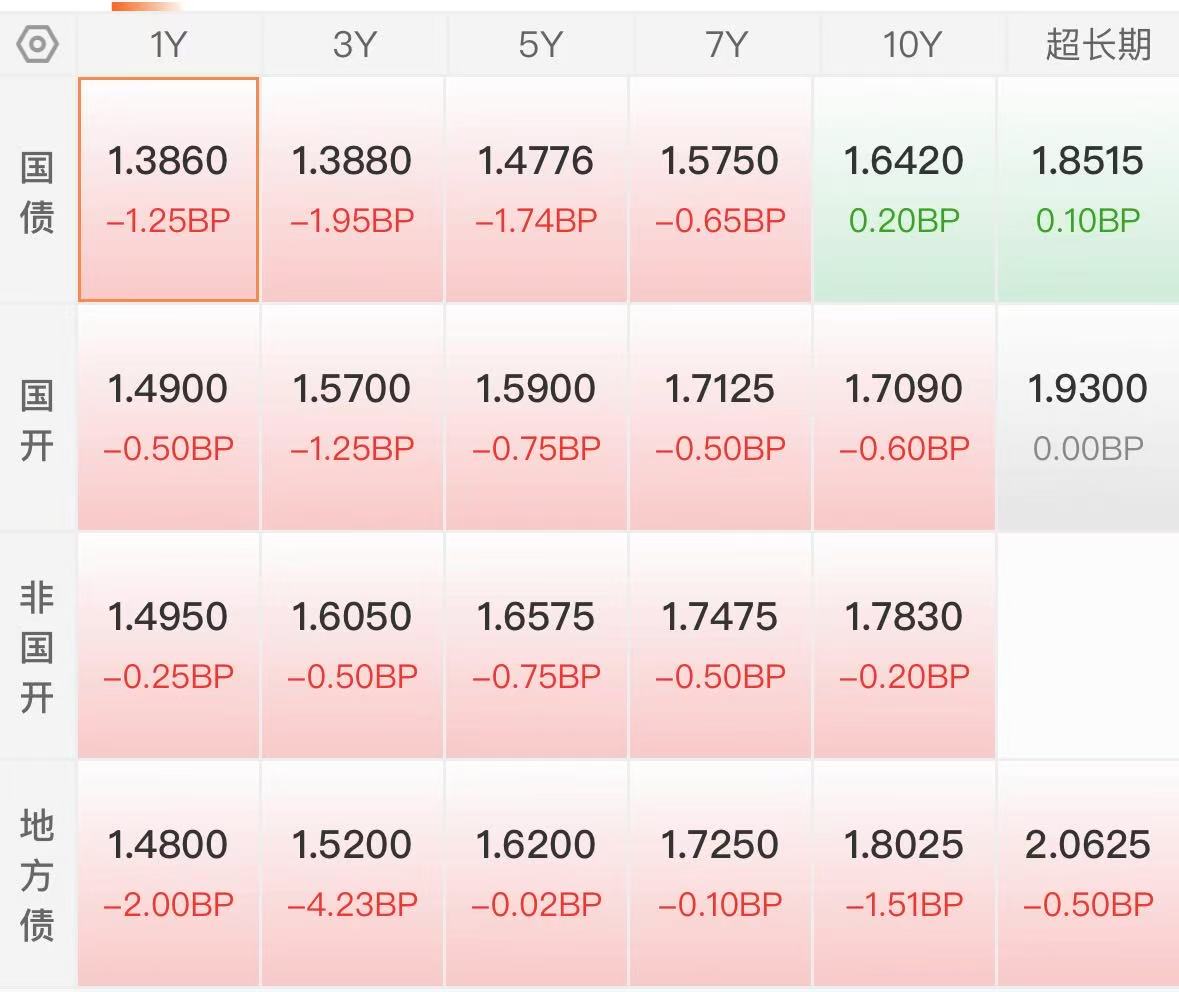The image size is (1179, 992).
Task: Select the 国开 7Y cell 1.7125
Action: pyautogui.click(x=720, y=417)
